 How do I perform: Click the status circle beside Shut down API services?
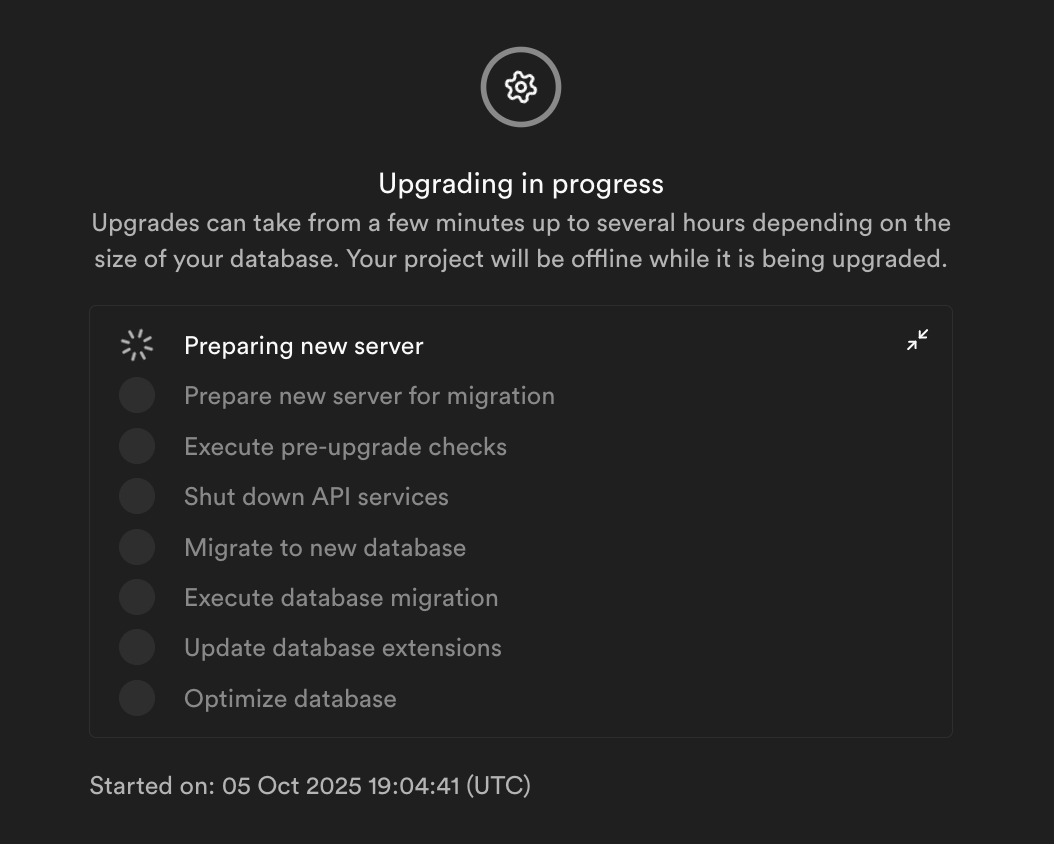[x=137, y=497]
